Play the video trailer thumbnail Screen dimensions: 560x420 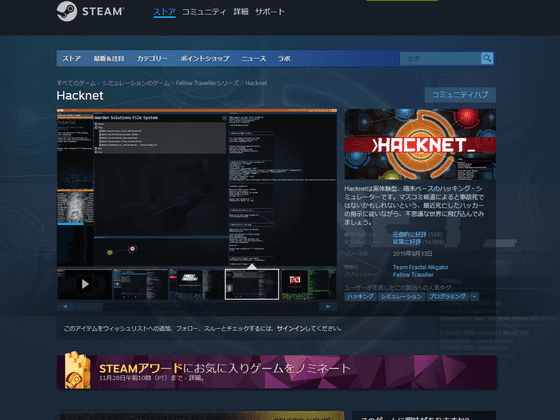pyautogui.click(x=85, y=284)
